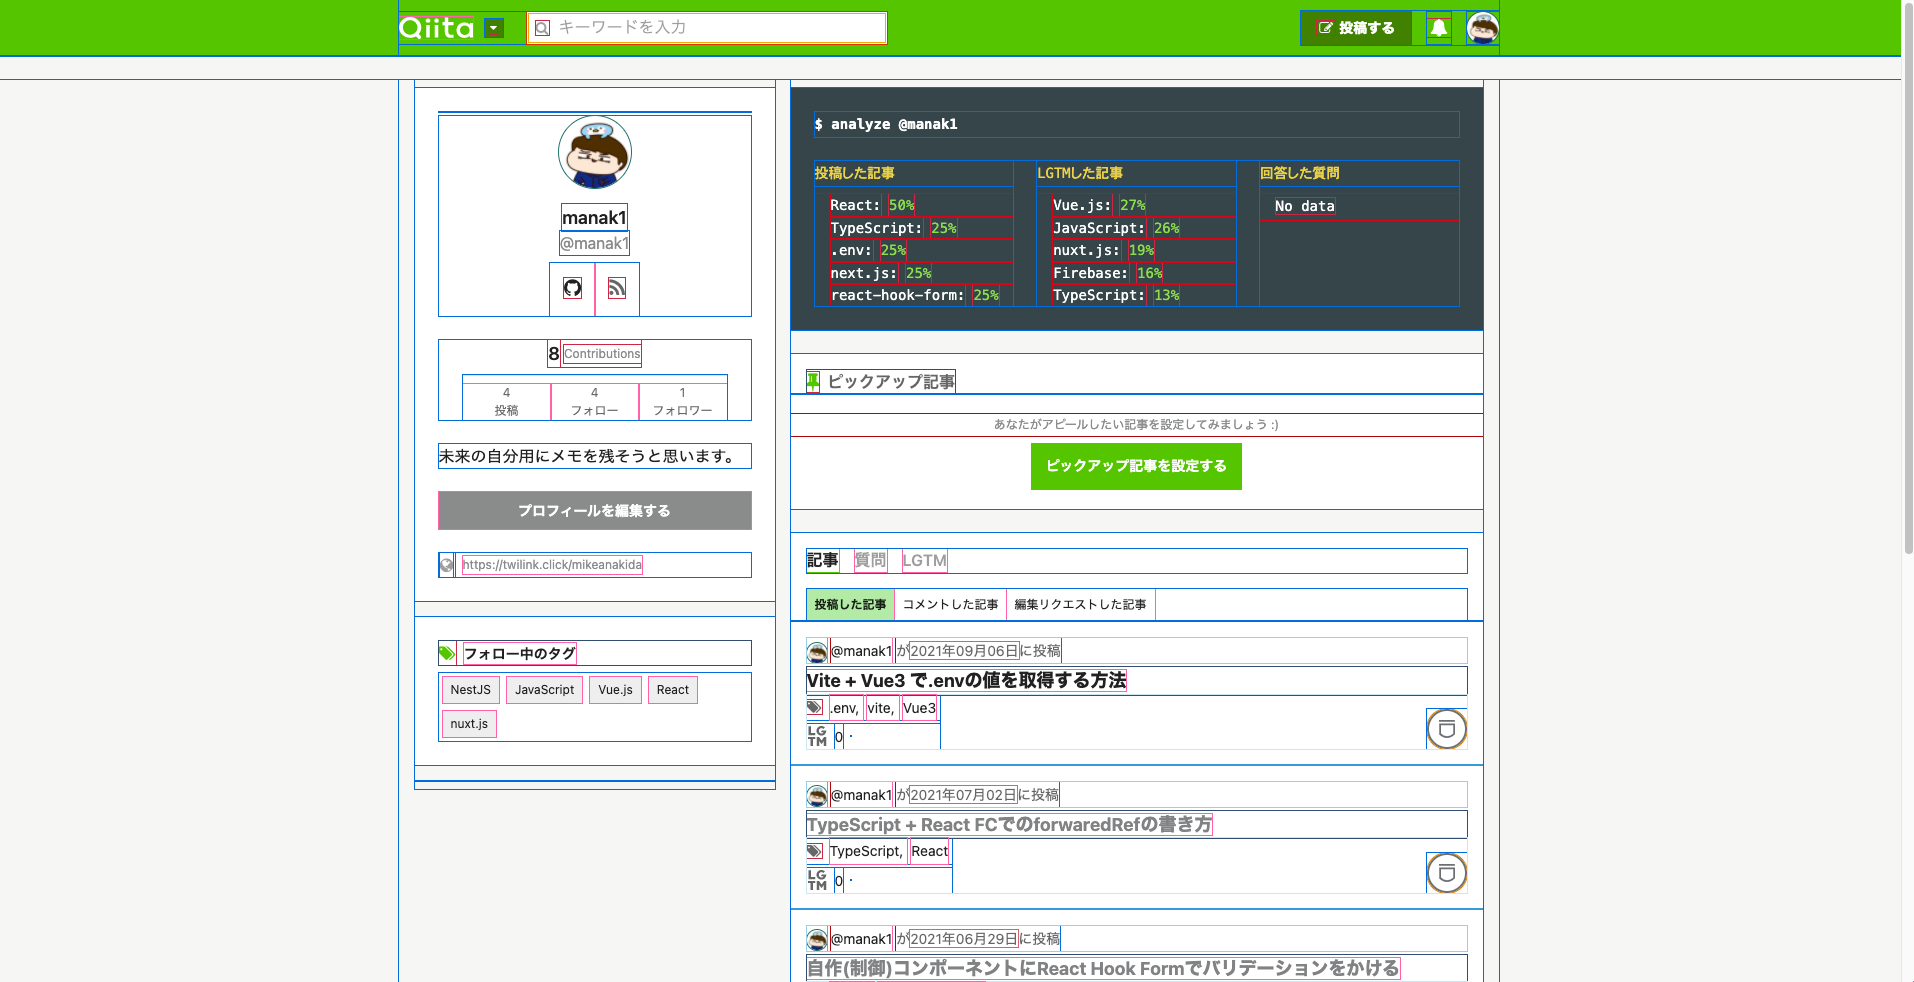Open the コメントした記事 tab
The width and height of the screenshot is (1914, 982).
pyautogui.click(x=949, y=604)
